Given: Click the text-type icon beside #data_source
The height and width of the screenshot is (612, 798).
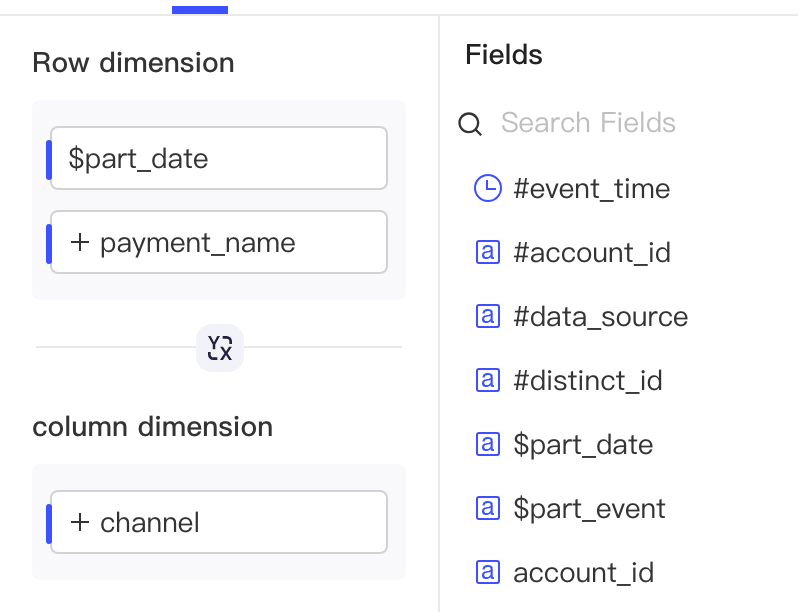Looking at the screenshot, I should [x=488, y=316].
